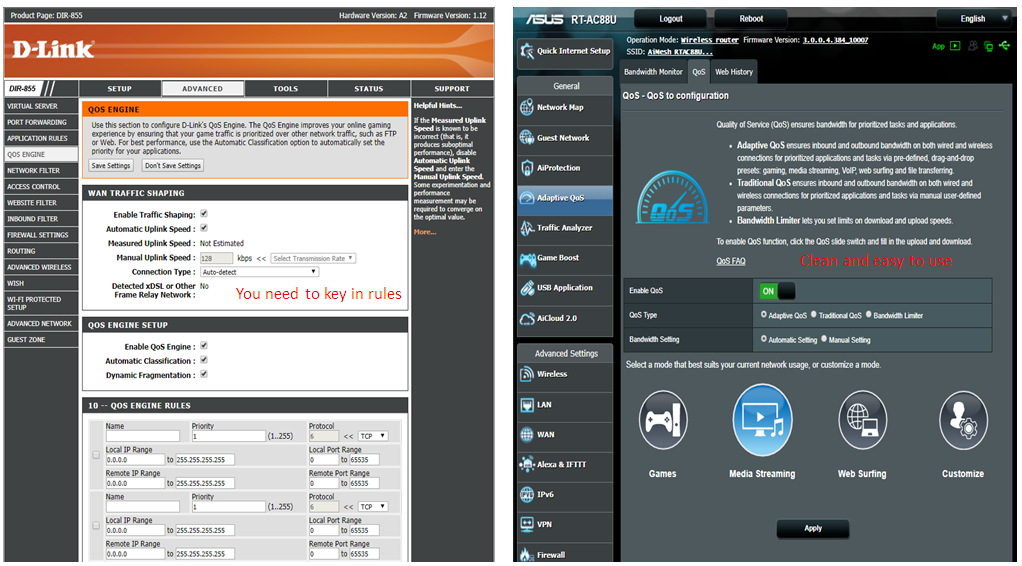Open AiCloud 2.0 icon
The width and height of the screenshot is (1022, 566).
coord(527,318)
